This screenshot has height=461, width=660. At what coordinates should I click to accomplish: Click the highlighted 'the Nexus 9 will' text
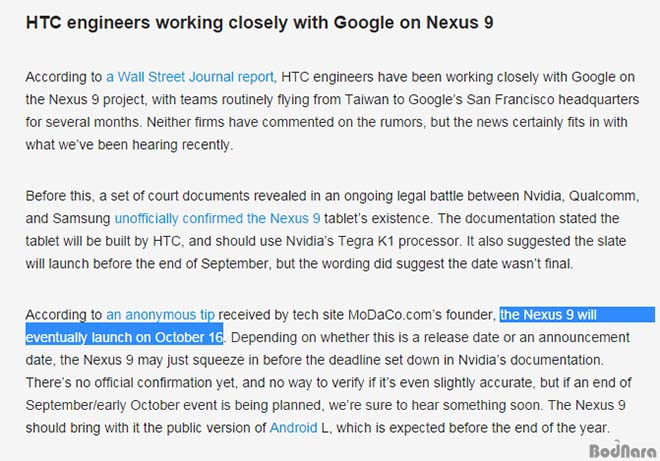tap(548, 315)
